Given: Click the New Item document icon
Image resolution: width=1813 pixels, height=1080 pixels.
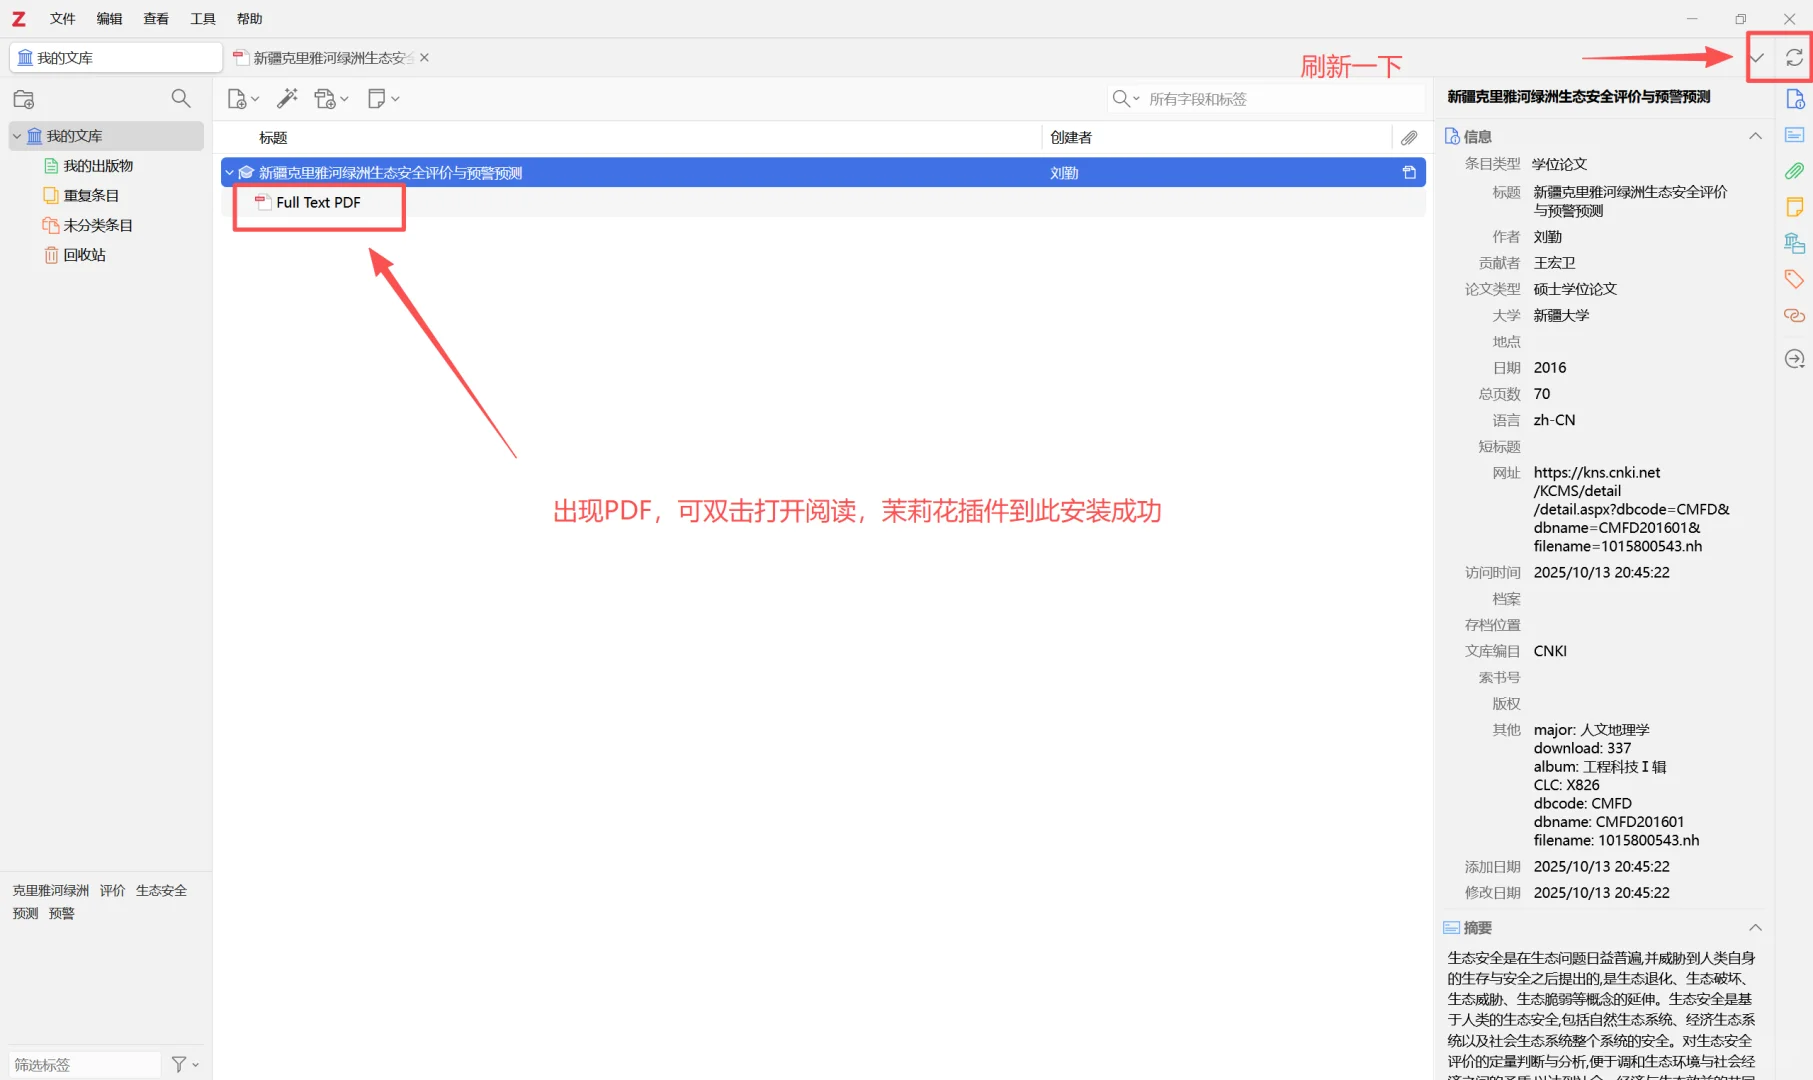Looking at the screenshot, I should pyautogui.click(x=237, y=98).
